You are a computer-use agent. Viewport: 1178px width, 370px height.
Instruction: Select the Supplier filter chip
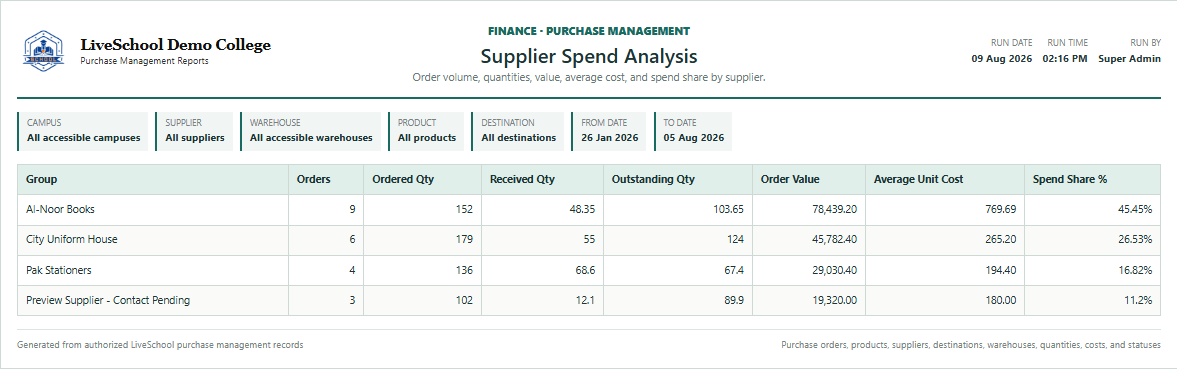(x=195, y=131)
